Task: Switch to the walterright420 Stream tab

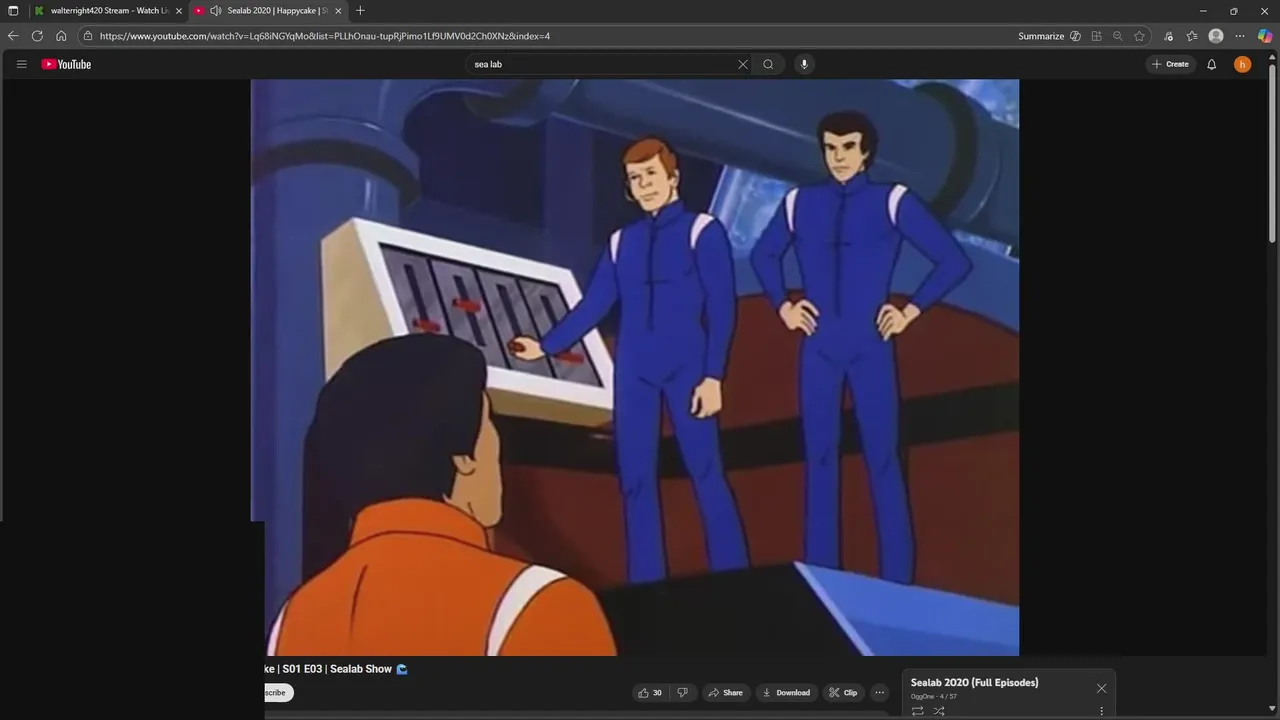Action: pos(108,10)
